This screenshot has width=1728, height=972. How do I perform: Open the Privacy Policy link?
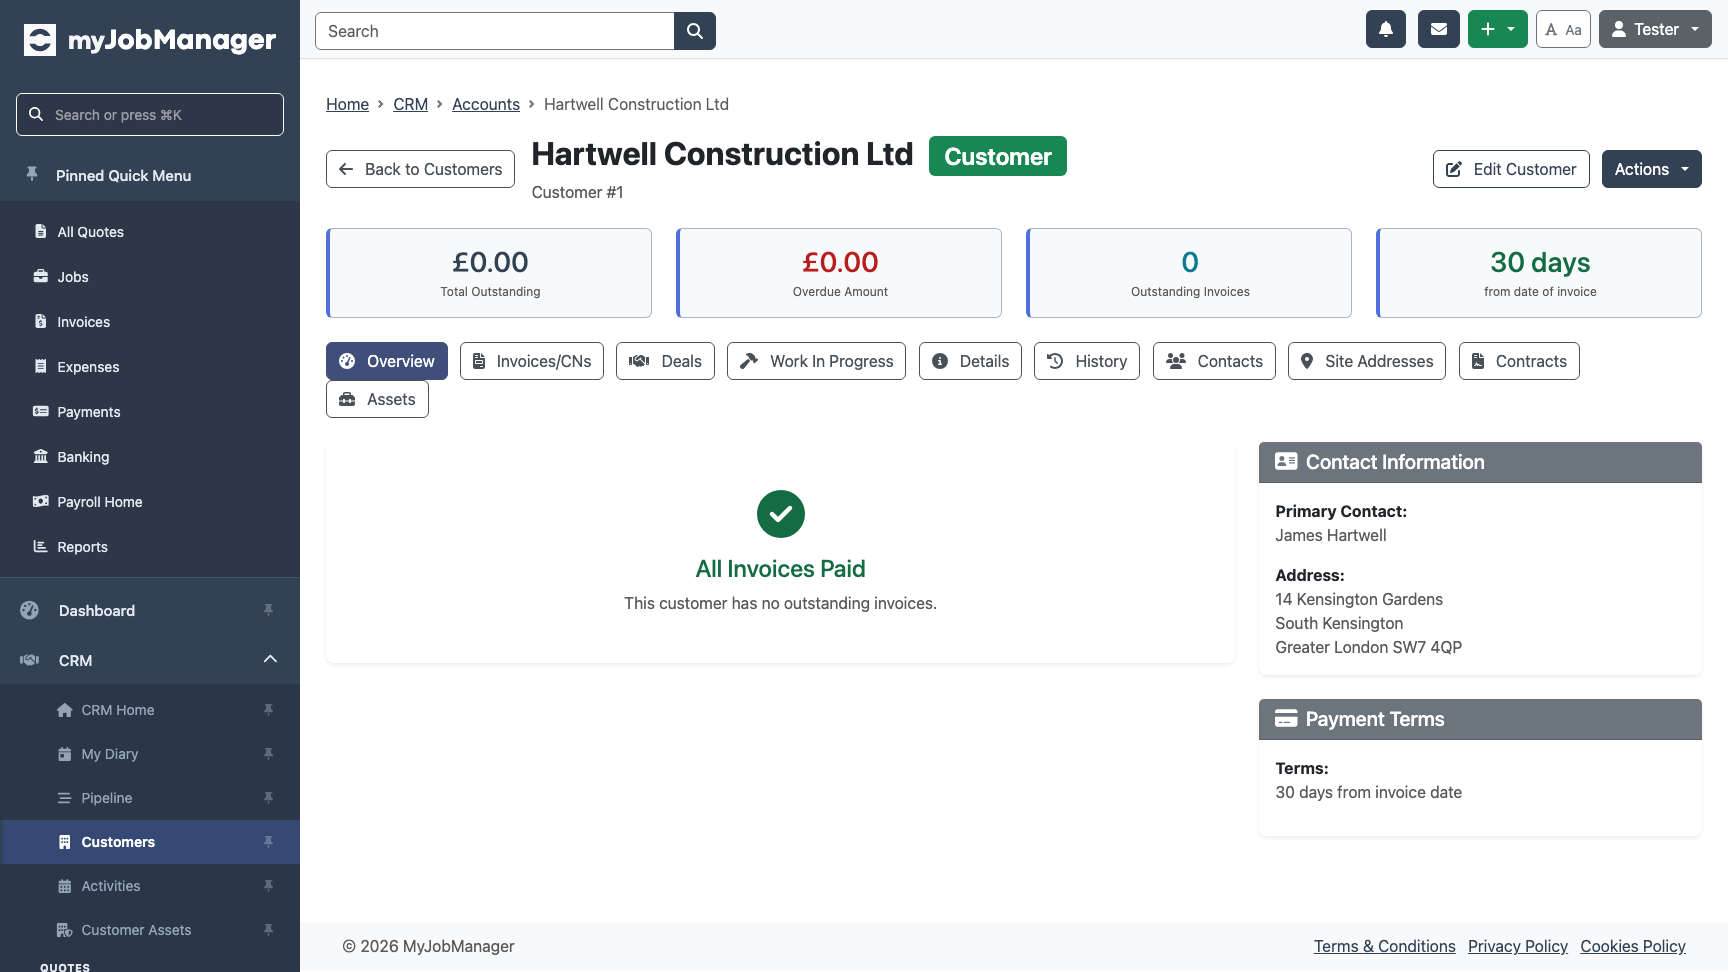1518,946
